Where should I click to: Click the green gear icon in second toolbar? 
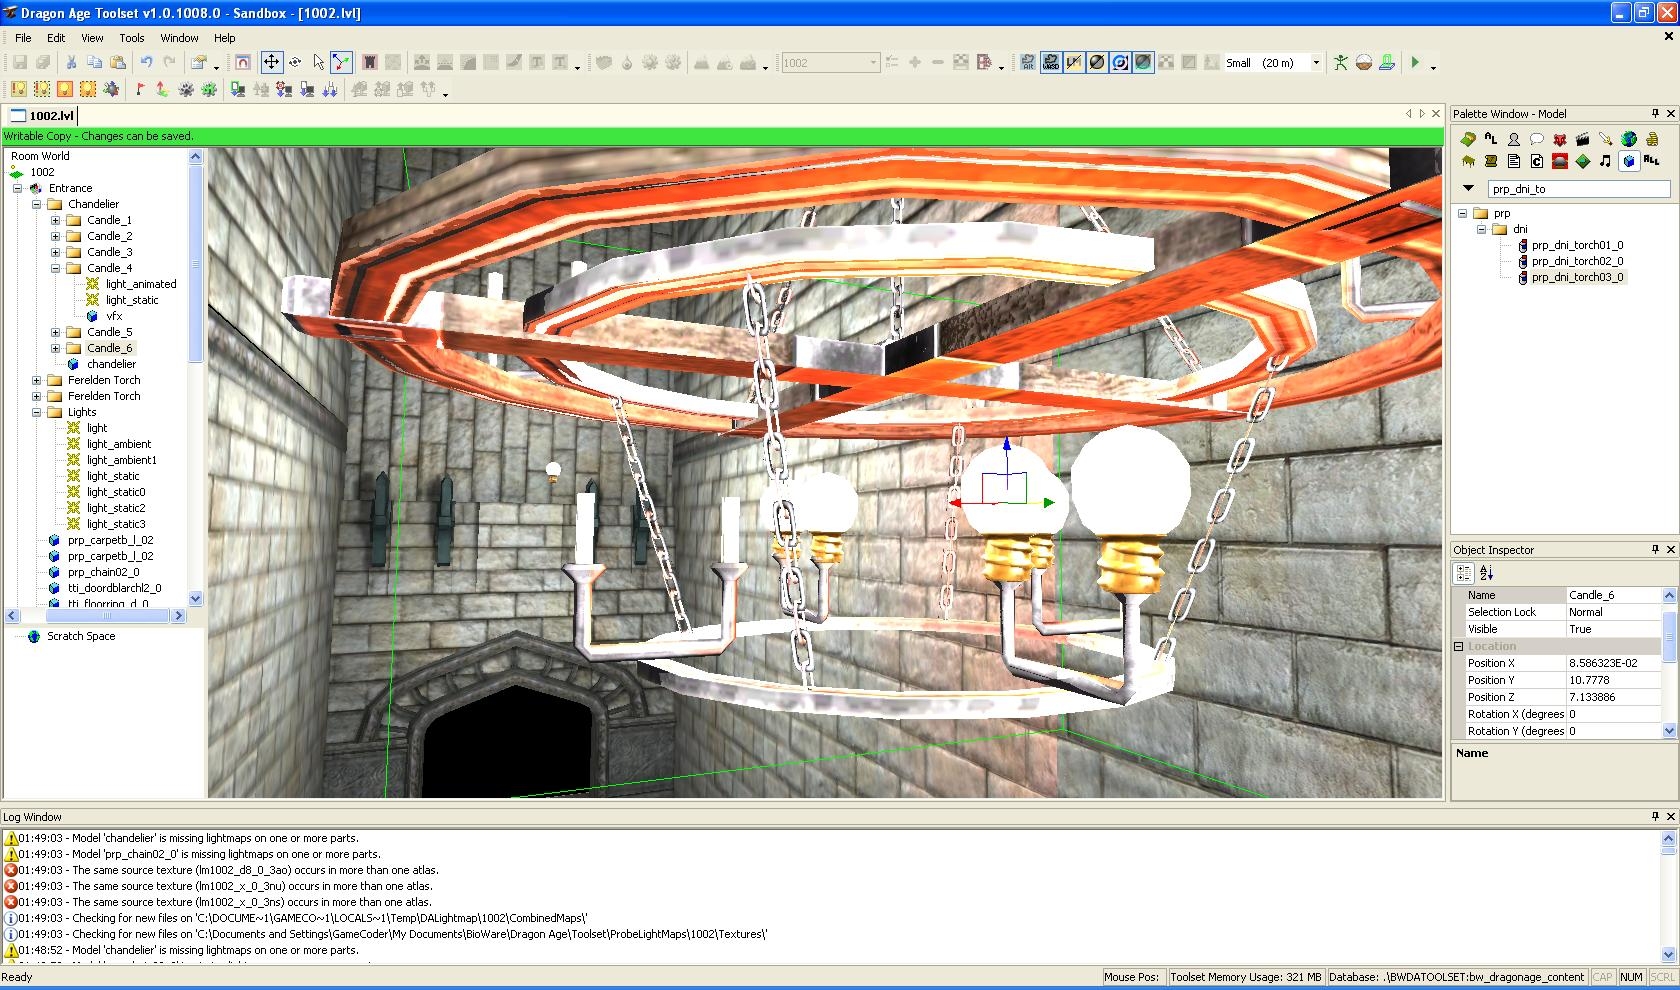tap(208, 89)
